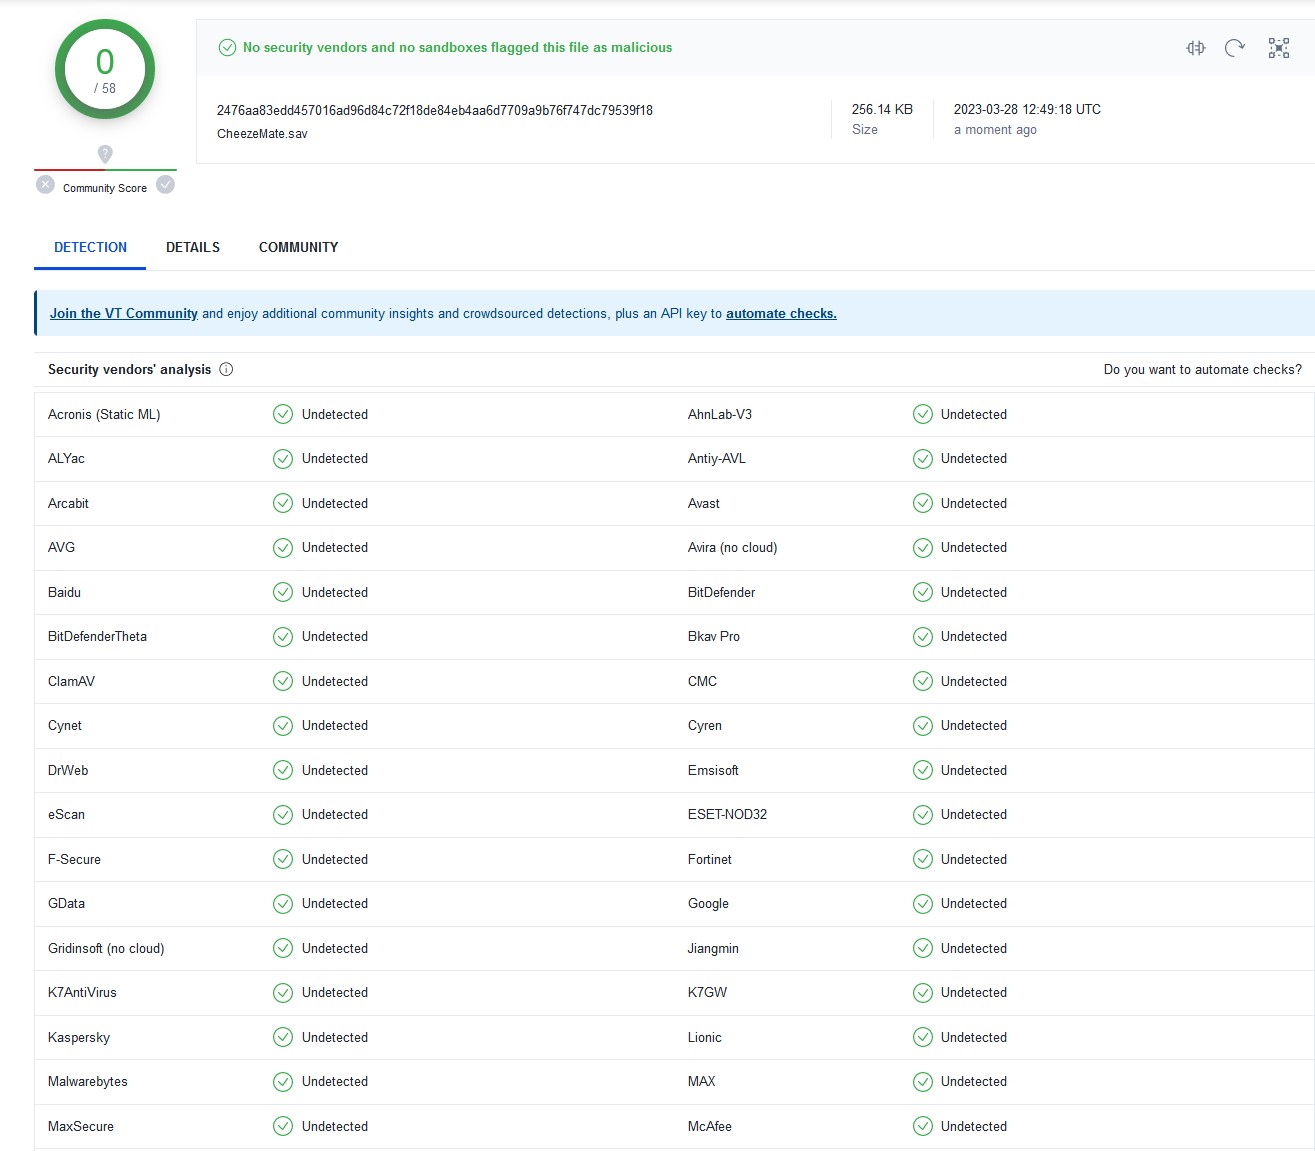
Task: Click the McAfee undetected check icon
Action: [x=923, y=1126]
